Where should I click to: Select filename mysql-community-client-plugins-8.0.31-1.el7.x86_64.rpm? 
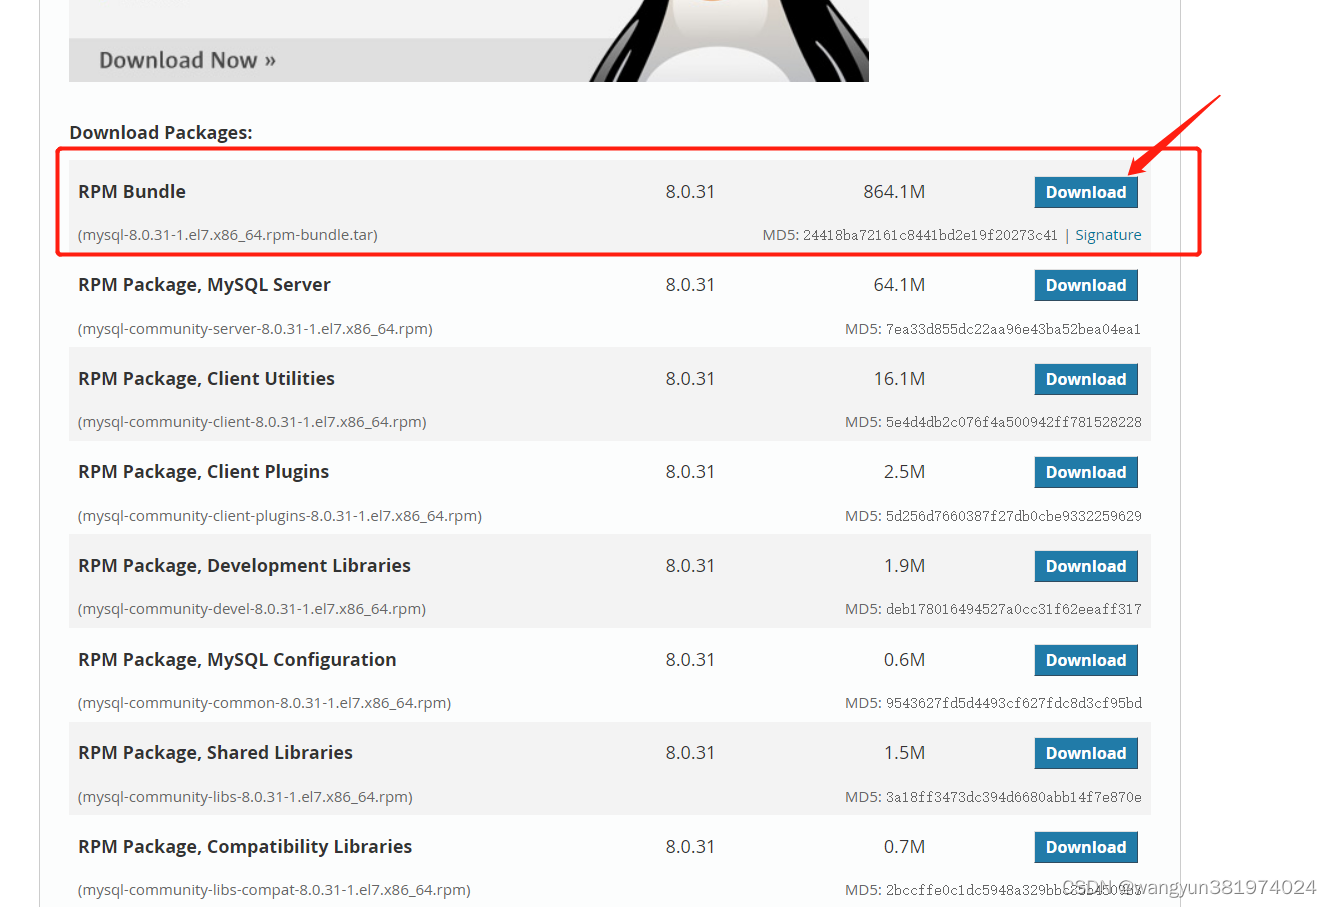(280, 516)
